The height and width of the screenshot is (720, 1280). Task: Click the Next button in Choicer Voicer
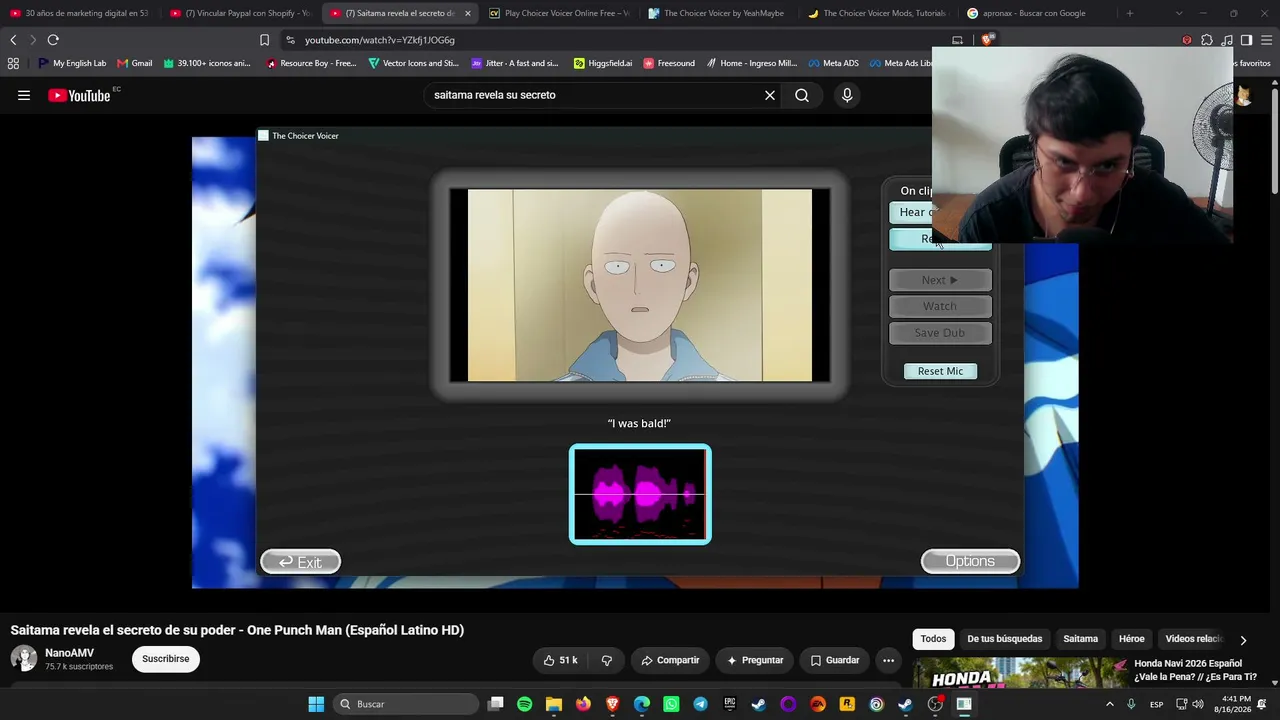(940, 280)
